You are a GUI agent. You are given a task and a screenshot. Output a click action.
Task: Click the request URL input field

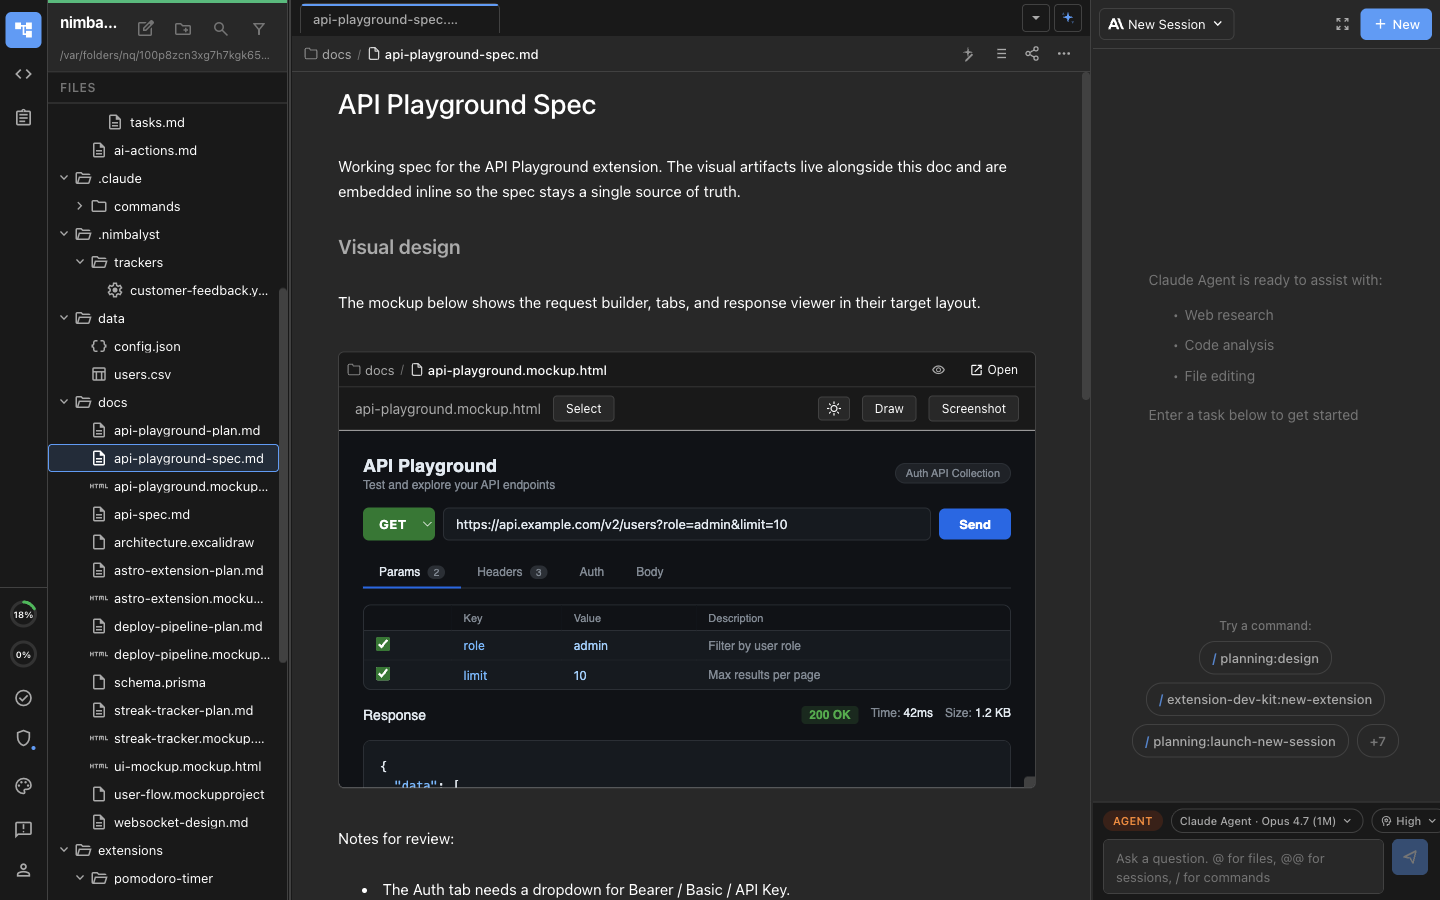pyautogui.click(x=687, y=524)
